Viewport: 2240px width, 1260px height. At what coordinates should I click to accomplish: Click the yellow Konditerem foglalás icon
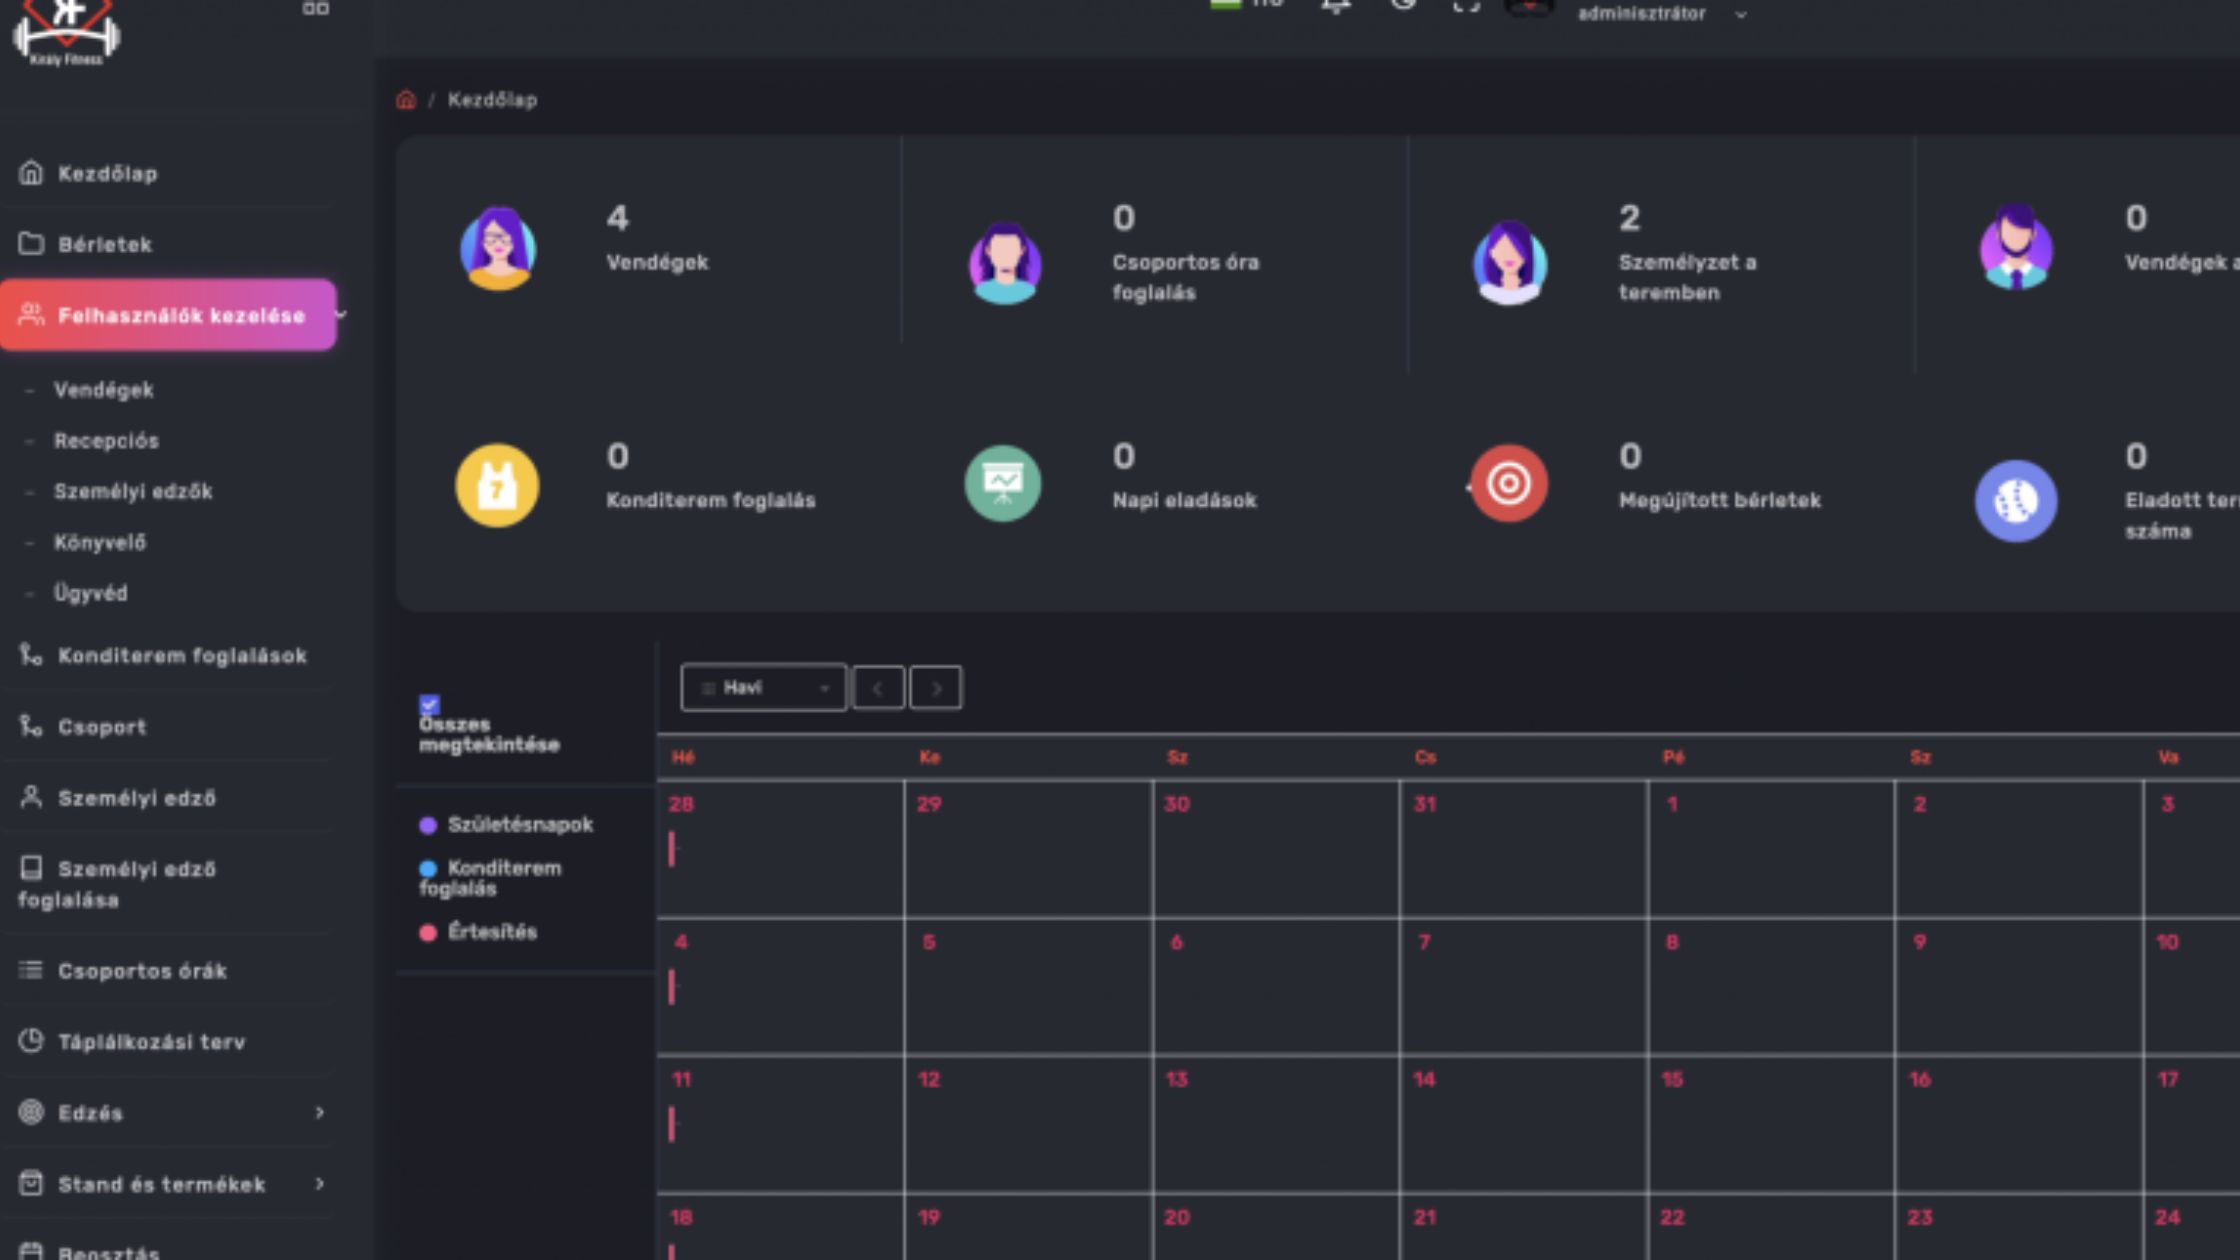(497, 485)
